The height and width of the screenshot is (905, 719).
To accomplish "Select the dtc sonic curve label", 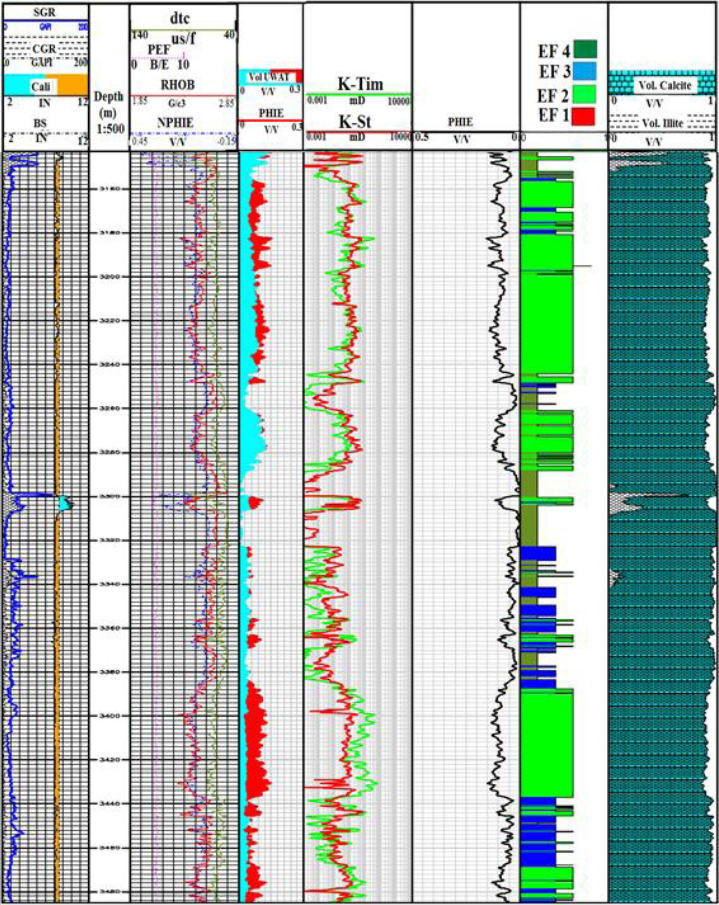I will pos(181,18).
